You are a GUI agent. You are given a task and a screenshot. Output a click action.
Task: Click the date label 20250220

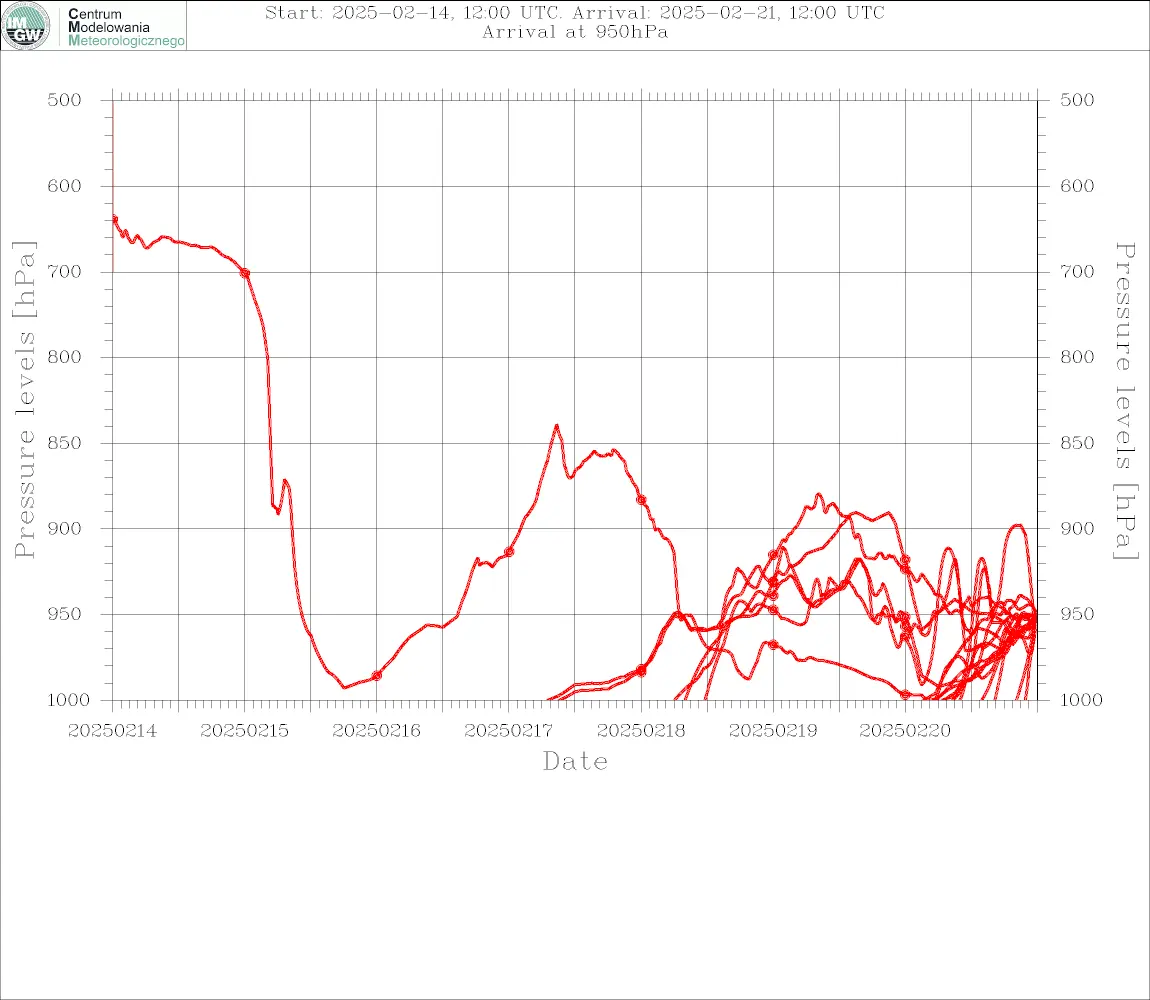pos(905,731)
